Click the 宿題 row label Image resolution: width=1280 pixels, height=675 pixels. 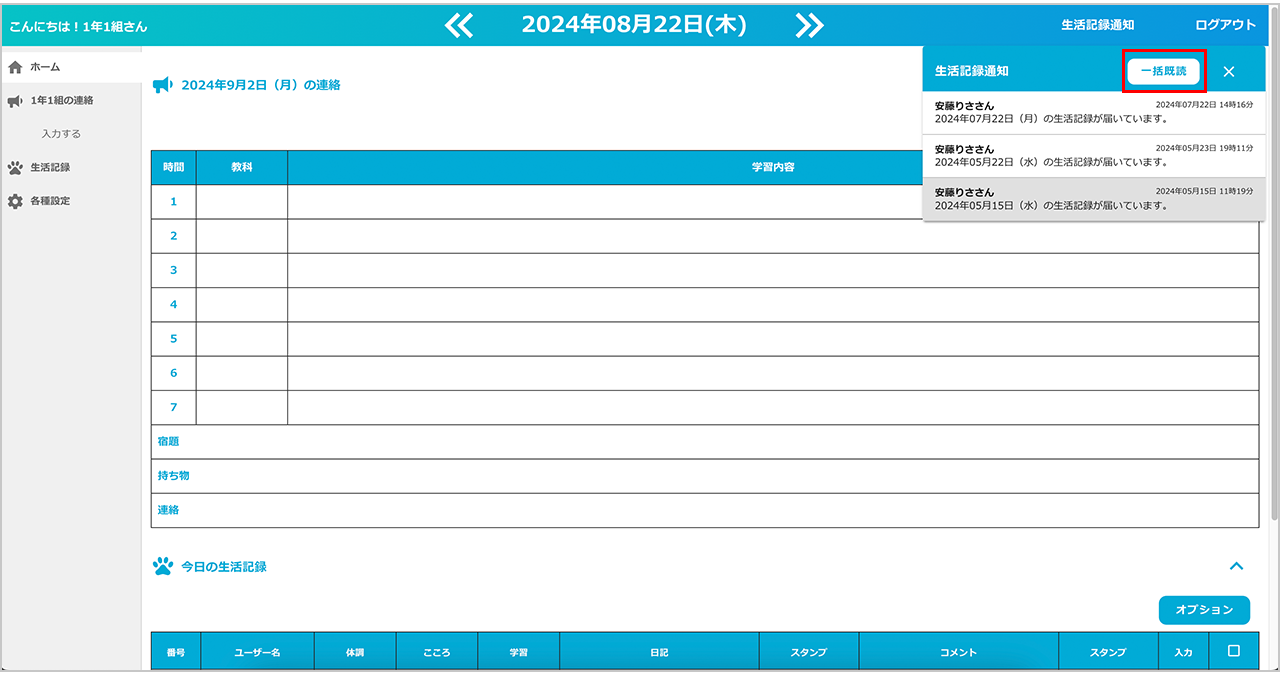168,441
